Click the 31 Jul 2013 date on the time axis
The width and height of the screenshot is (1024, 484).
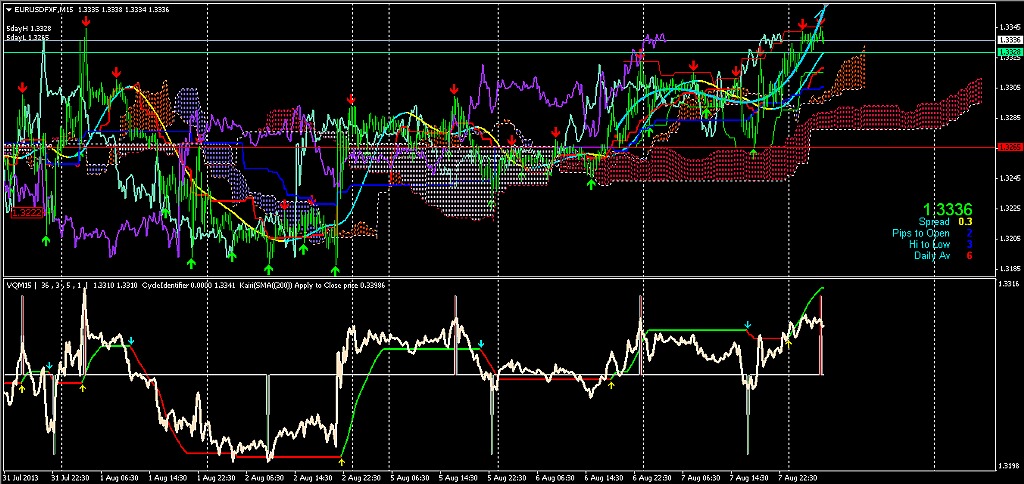pyautogui.click(x=20, y=477)
